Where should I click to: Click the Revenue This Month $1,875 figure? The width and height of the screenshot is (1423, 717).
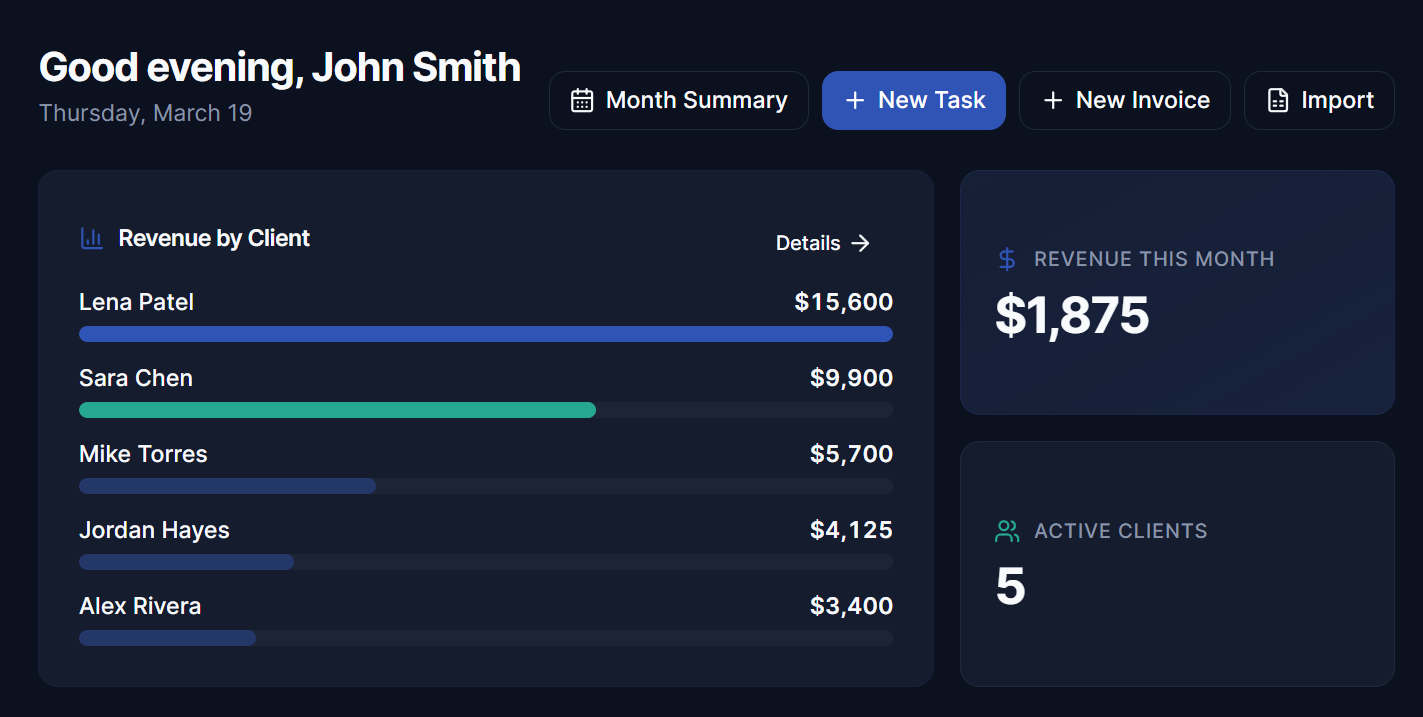[x=1072, y=315]
